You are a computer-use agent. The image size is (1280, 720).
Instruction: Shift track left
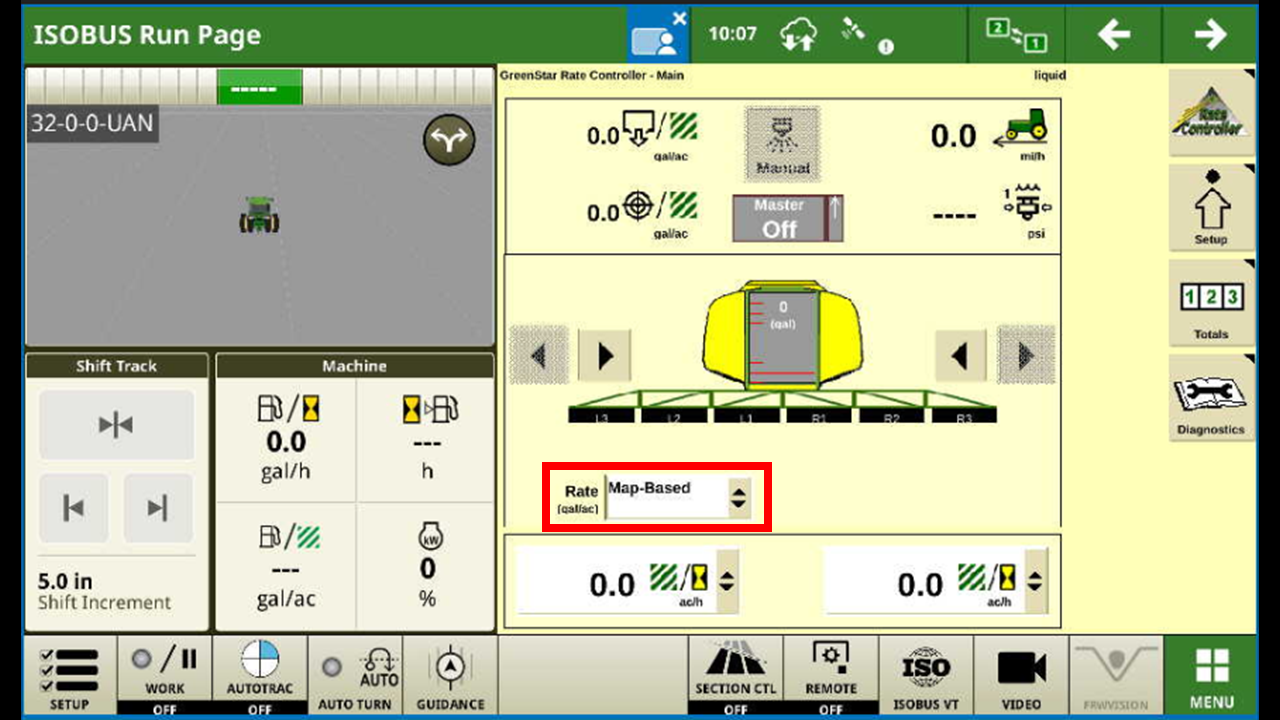click(73, 509)
